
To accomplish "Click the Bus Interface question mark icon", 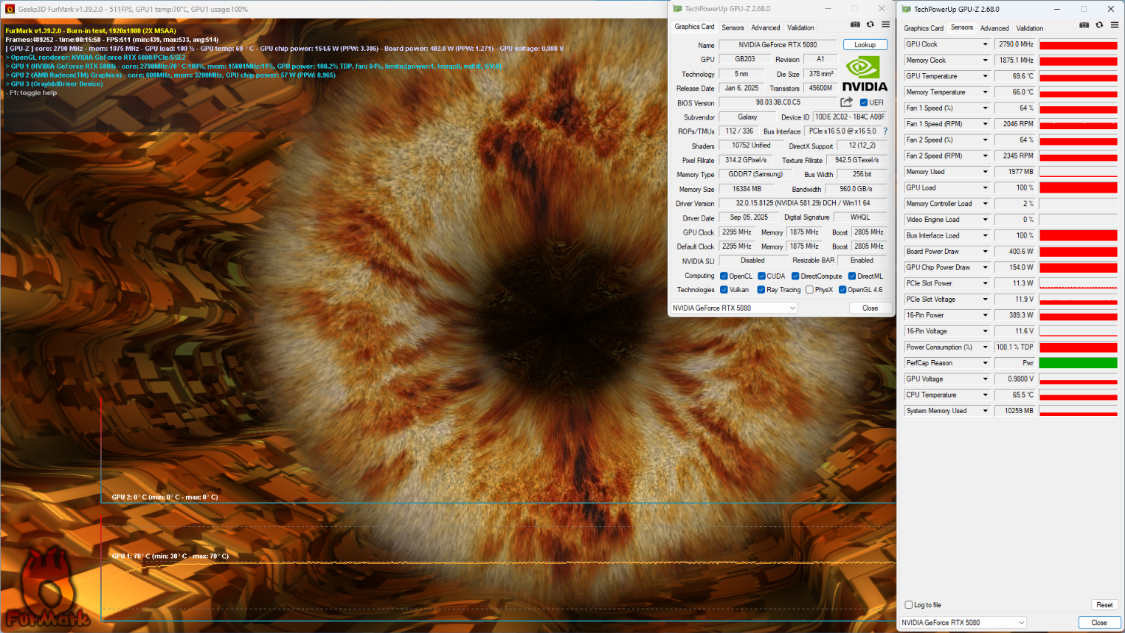I will (885, 131).
